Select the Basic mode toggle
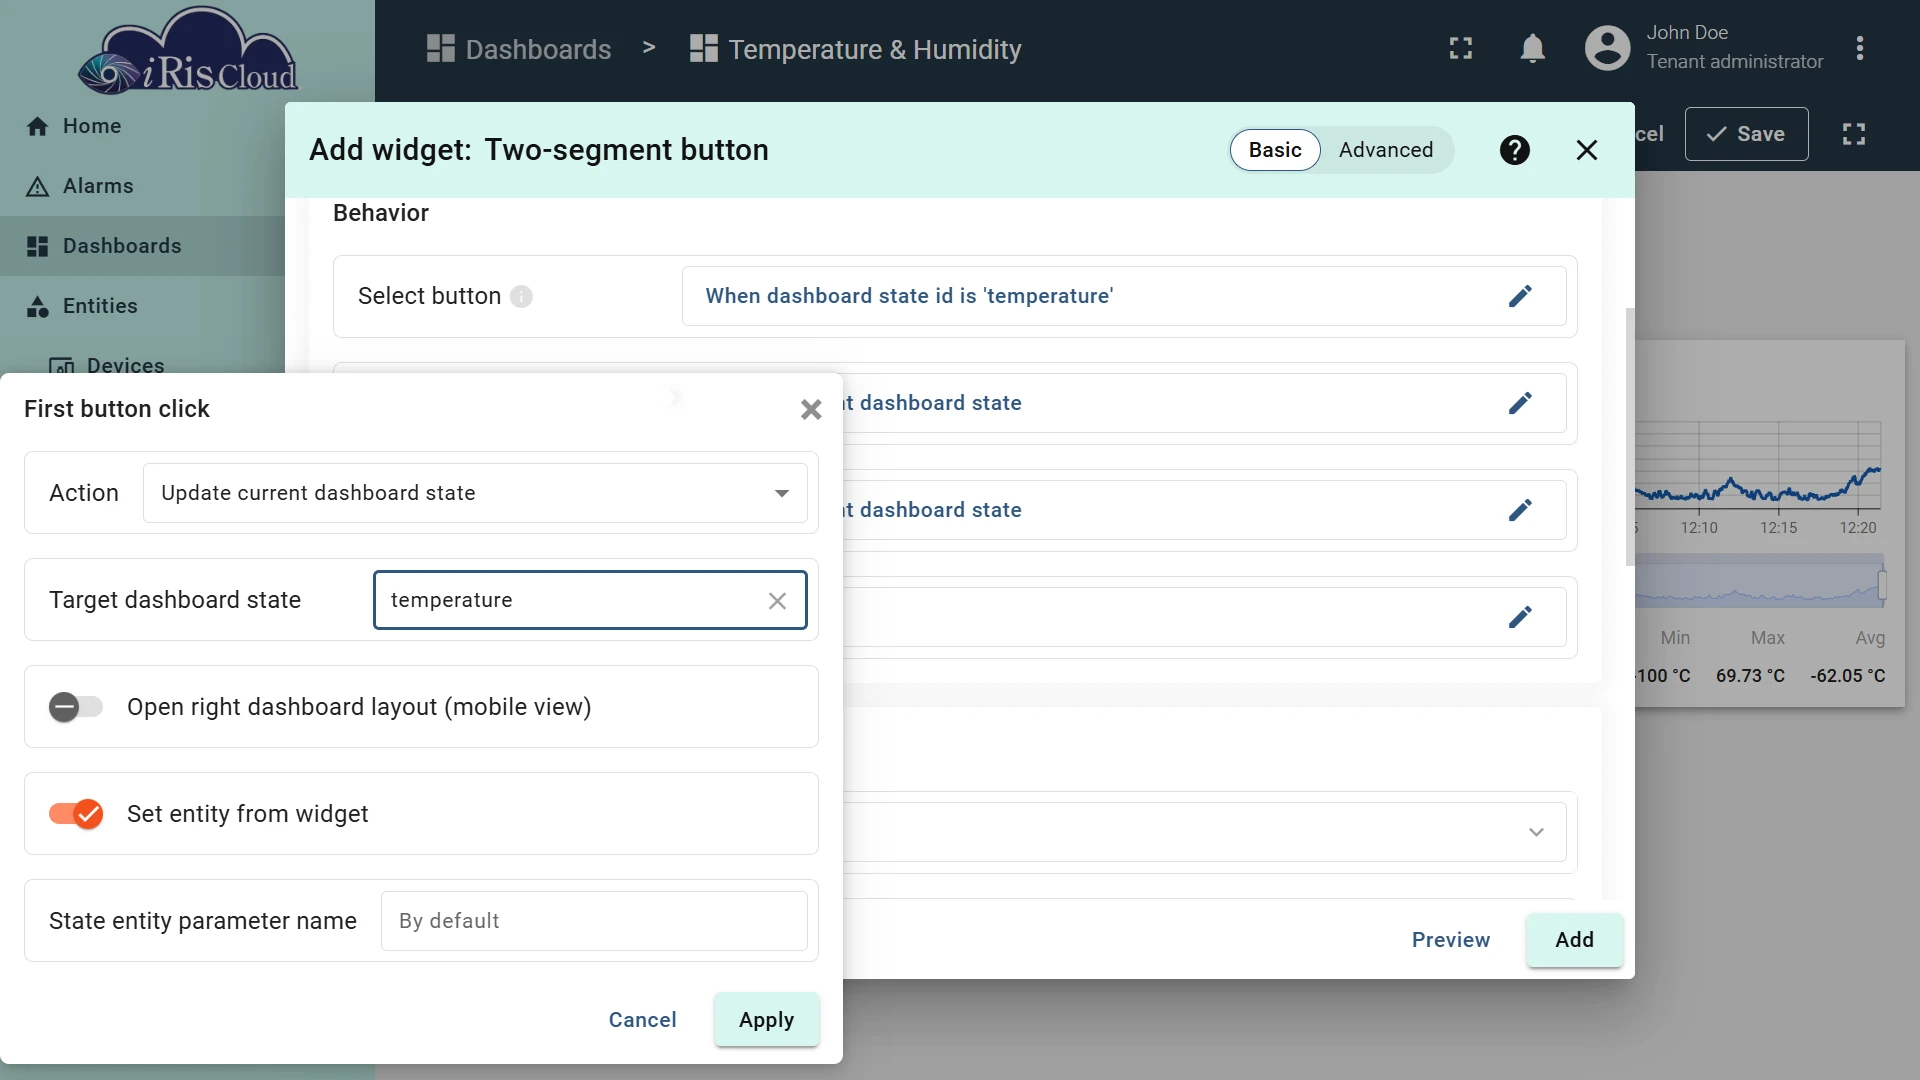 1275,150
